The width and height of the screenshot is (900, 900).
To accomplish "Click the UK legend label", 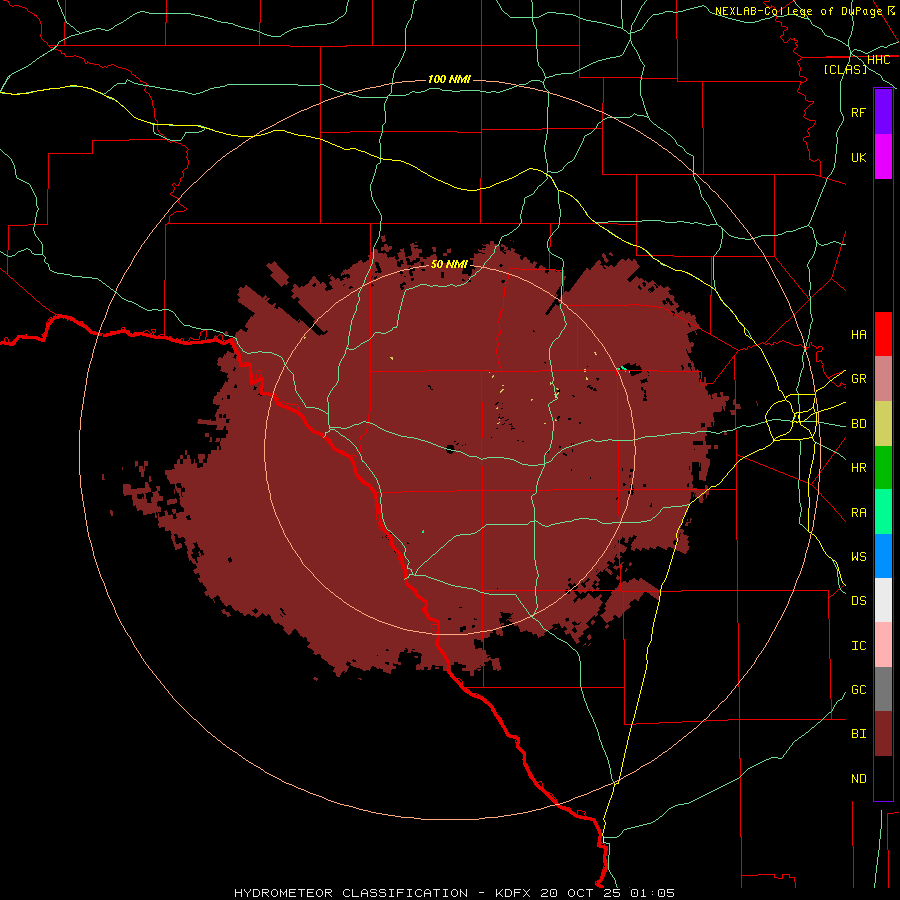I will click(858, 157).
